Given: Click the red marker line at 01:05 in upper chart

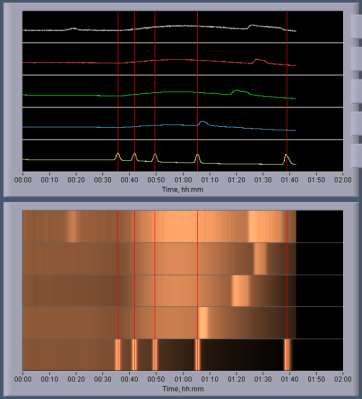Looking at the screenshot, I should pyautogui.click(x=197, y=91).
